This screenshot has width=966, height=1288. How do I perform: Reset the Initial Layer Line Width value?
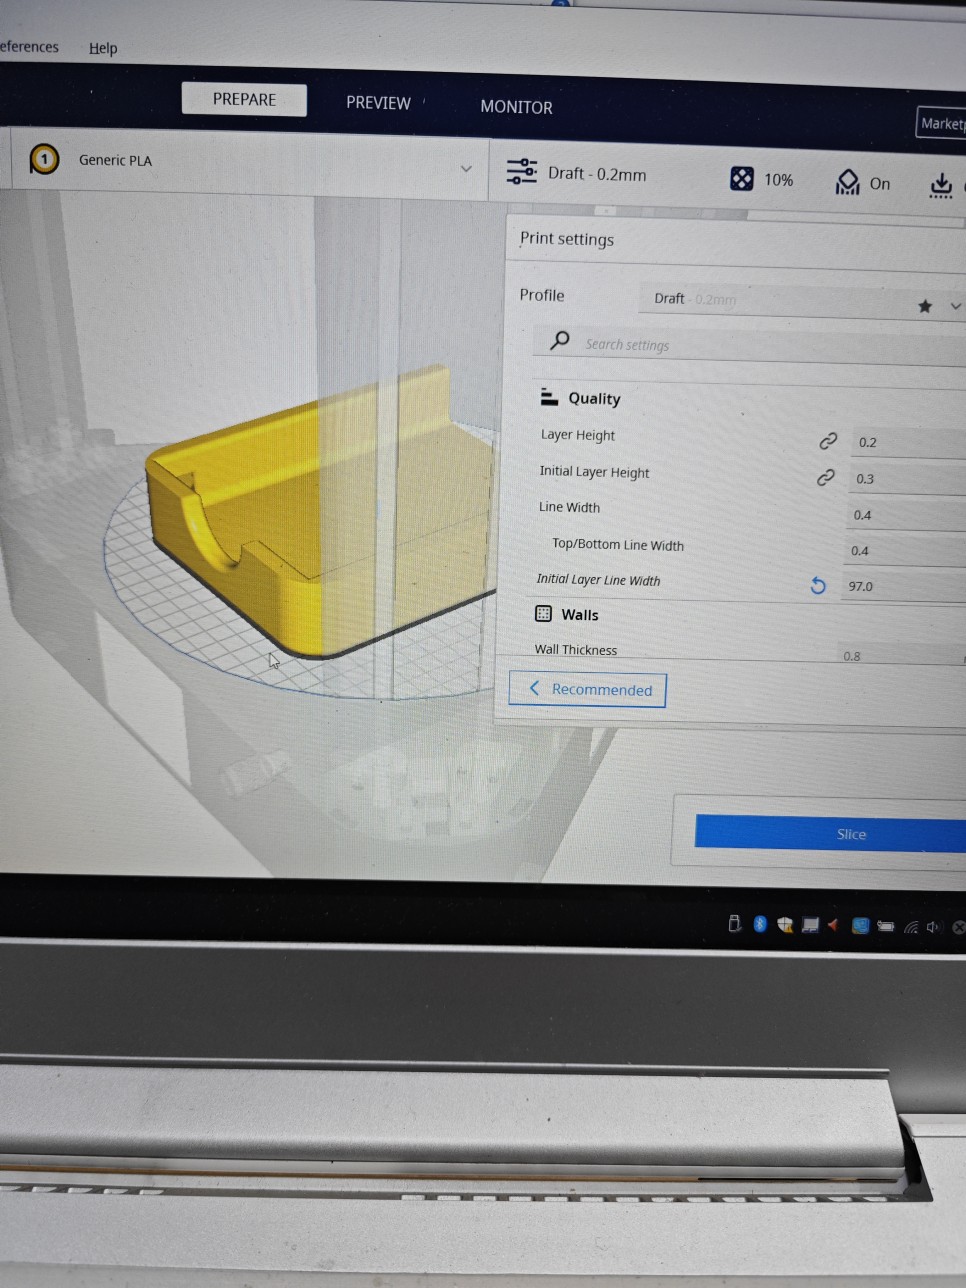[x=818, y=585]
